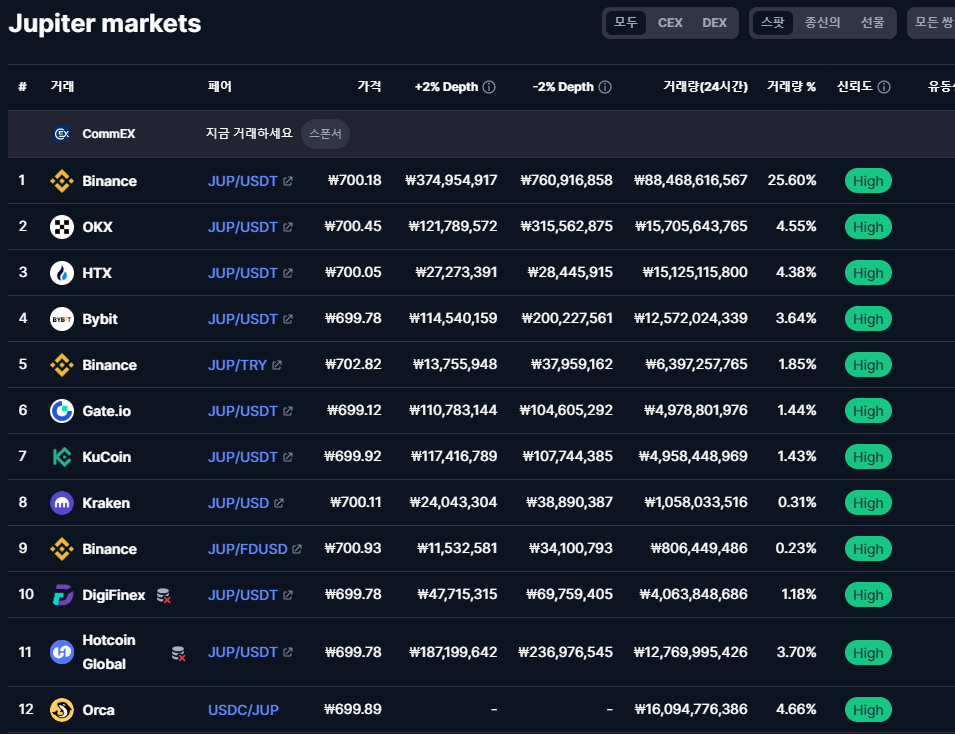
Task: Click the info icon beside 신뢰도
Action: (884, 87)
